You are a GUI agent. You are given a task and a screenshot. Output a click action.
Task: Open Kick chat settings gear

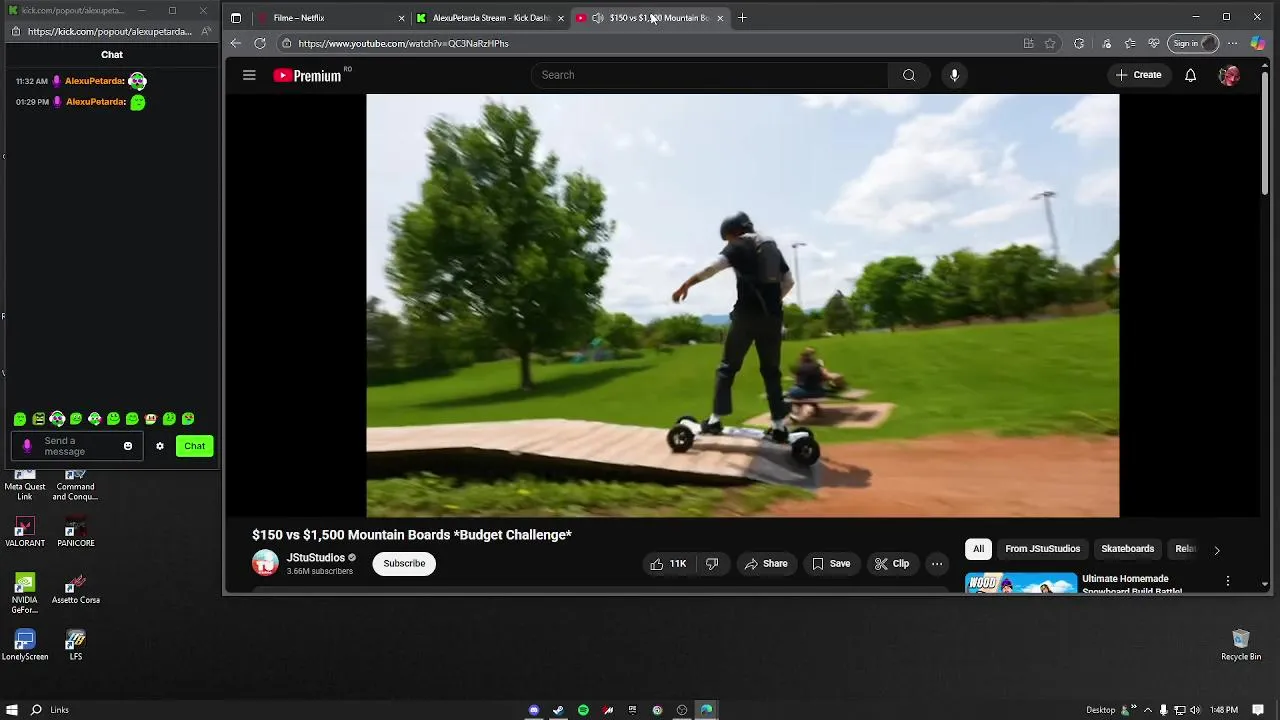[x=160, y=446]
